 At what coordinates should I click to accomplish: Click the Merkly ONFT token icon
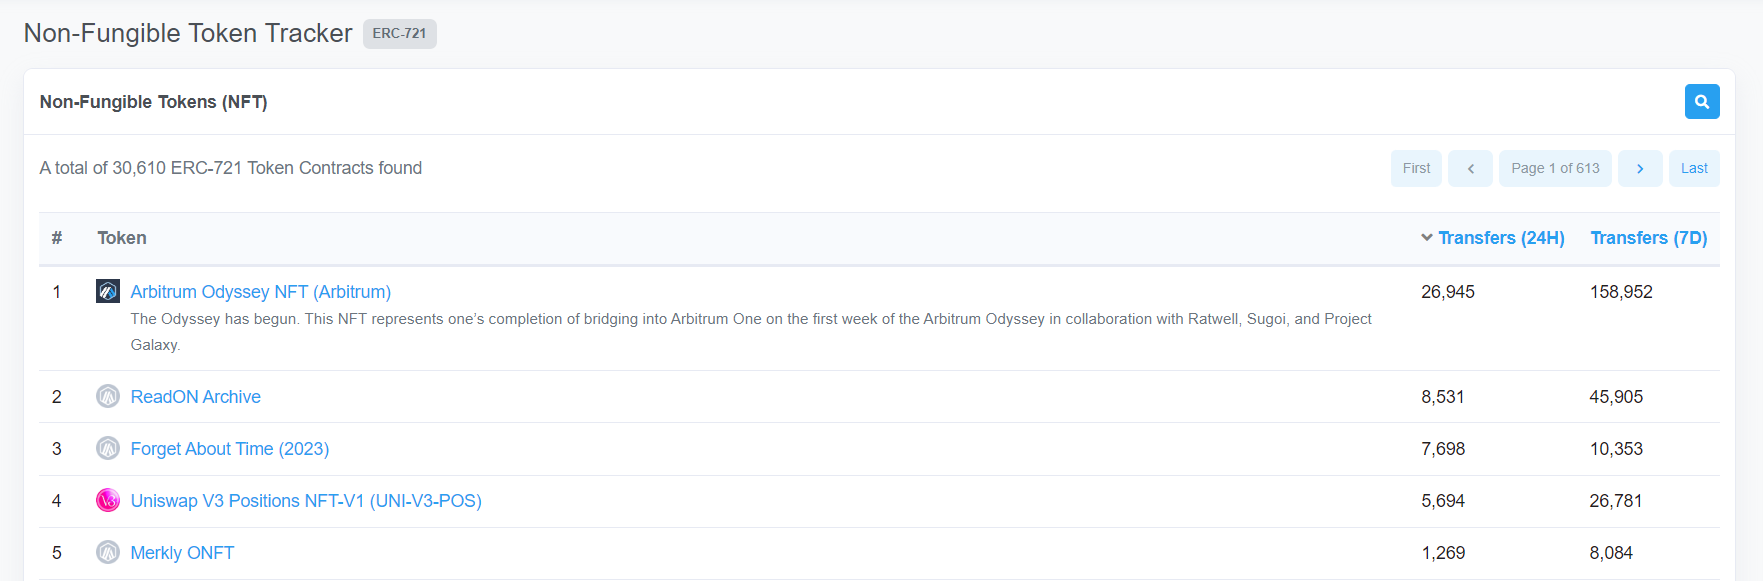108,552
